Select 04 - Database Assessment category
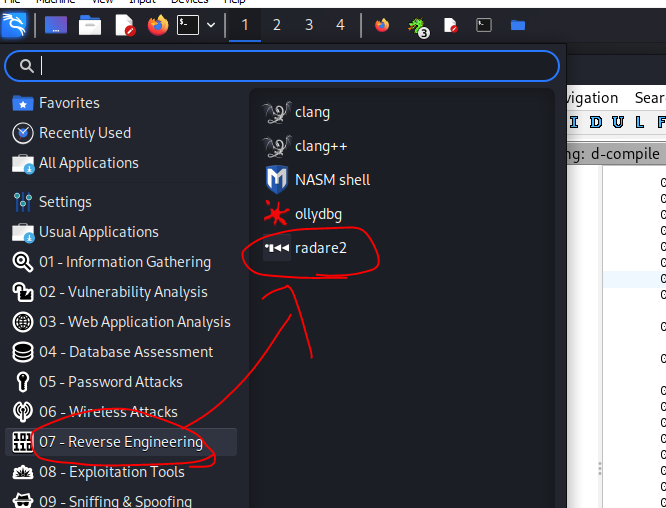 pyautogui.click(x=121, y=352)
